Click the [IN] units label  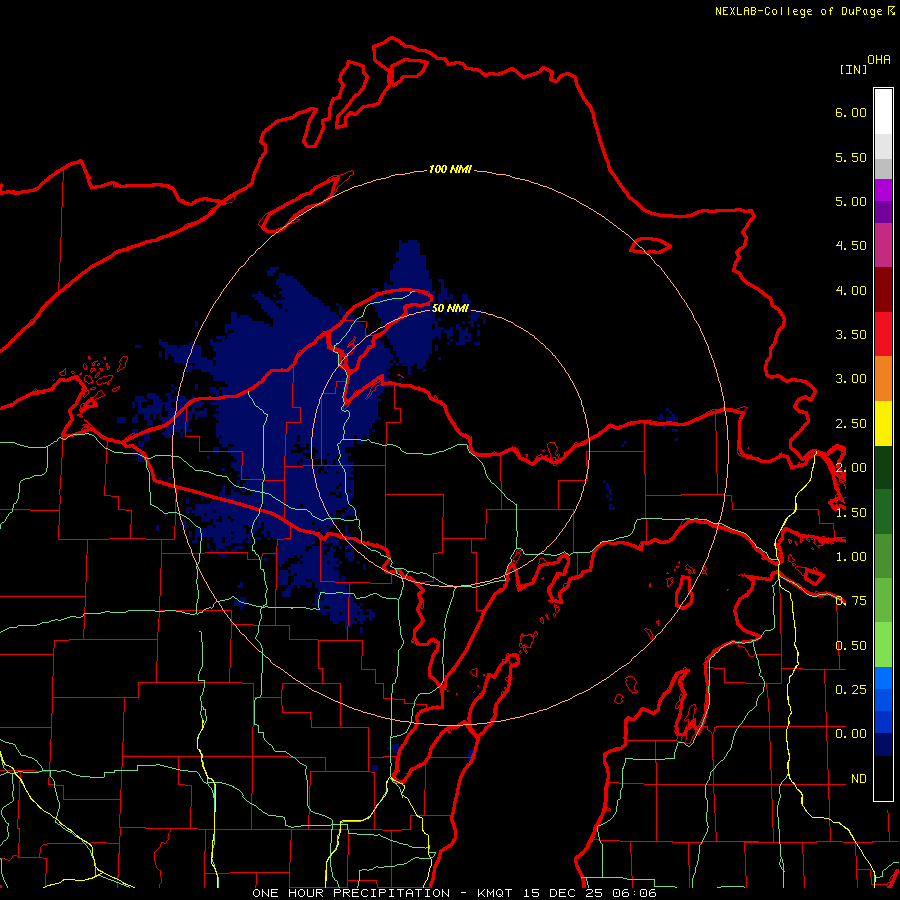click(853, 69)
